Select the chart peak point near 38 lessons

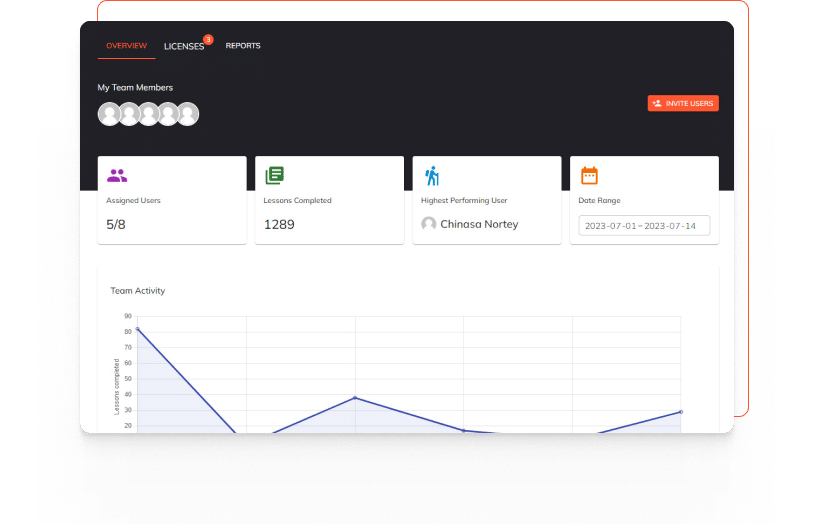click(x=355, y=398)
